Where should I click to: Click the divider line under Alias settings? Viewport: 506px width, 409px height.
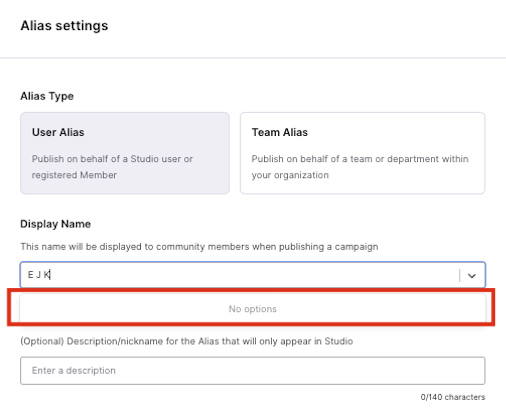(253, 58)
